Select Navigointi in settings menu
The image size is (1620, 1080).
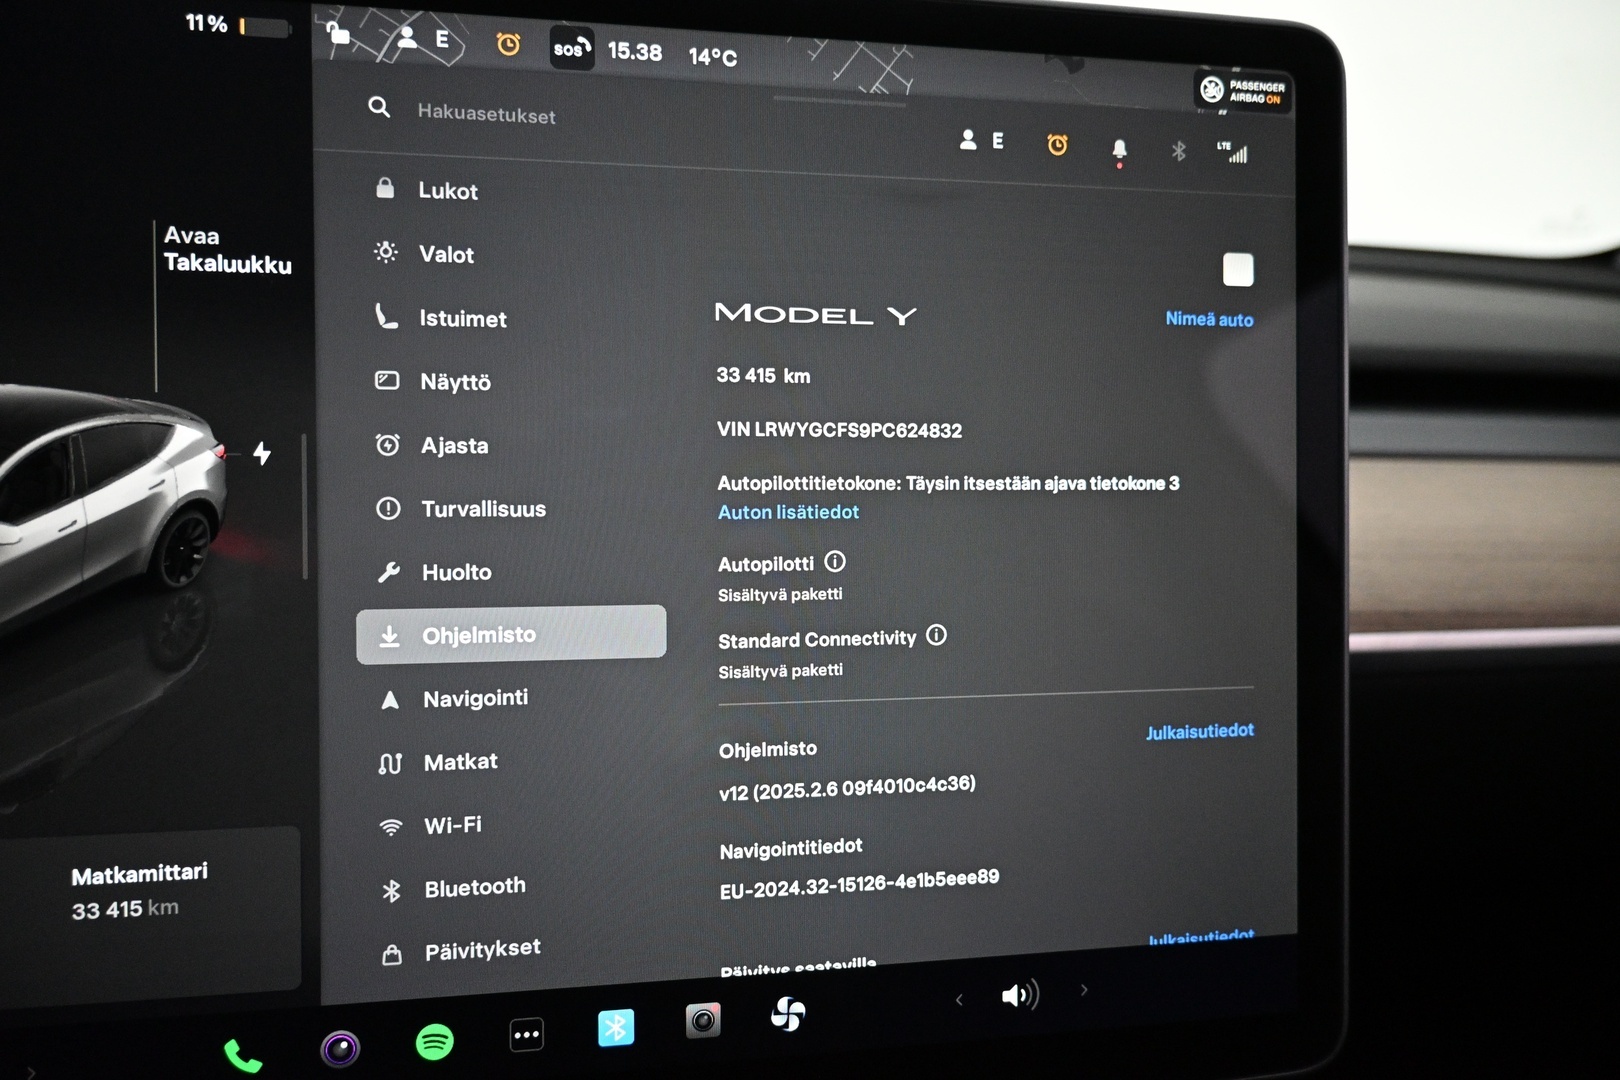(474, 698)
